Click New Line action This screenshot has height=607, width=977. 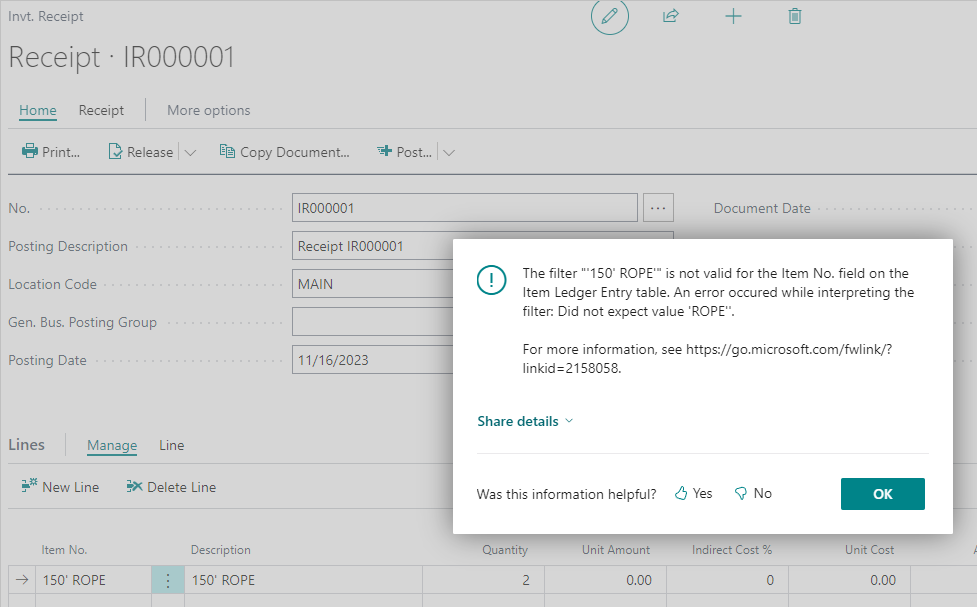(x=60, y=487)
